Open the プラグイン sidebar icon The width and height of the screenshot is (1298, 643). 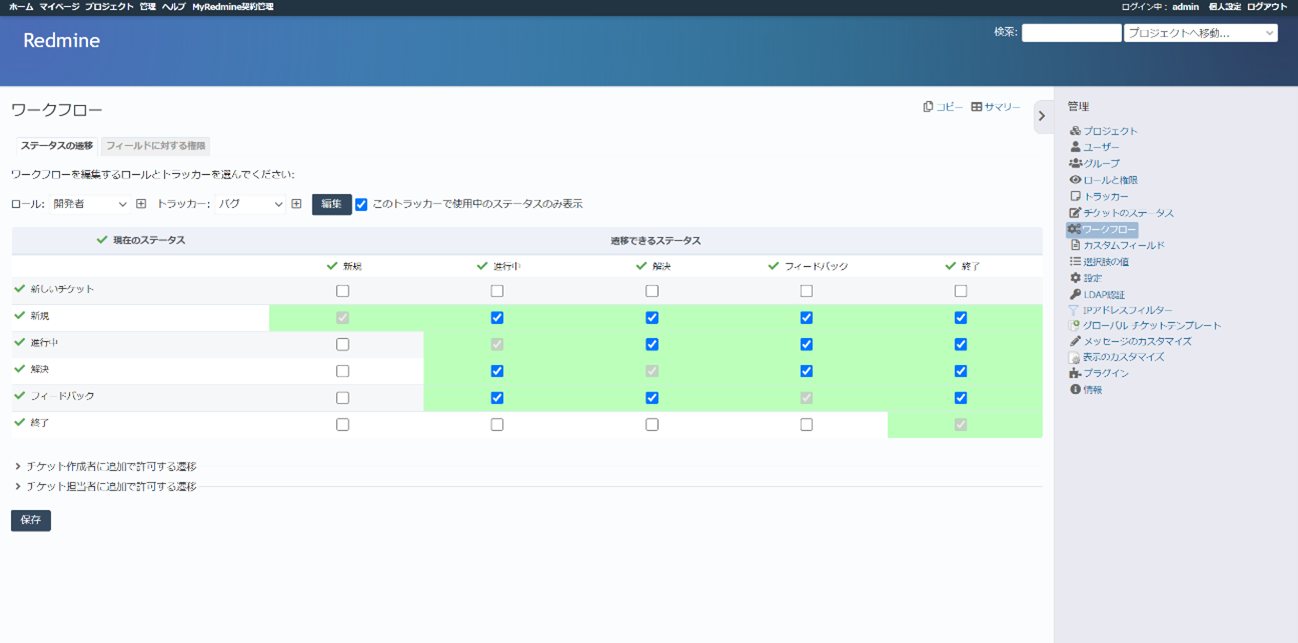1075,372
